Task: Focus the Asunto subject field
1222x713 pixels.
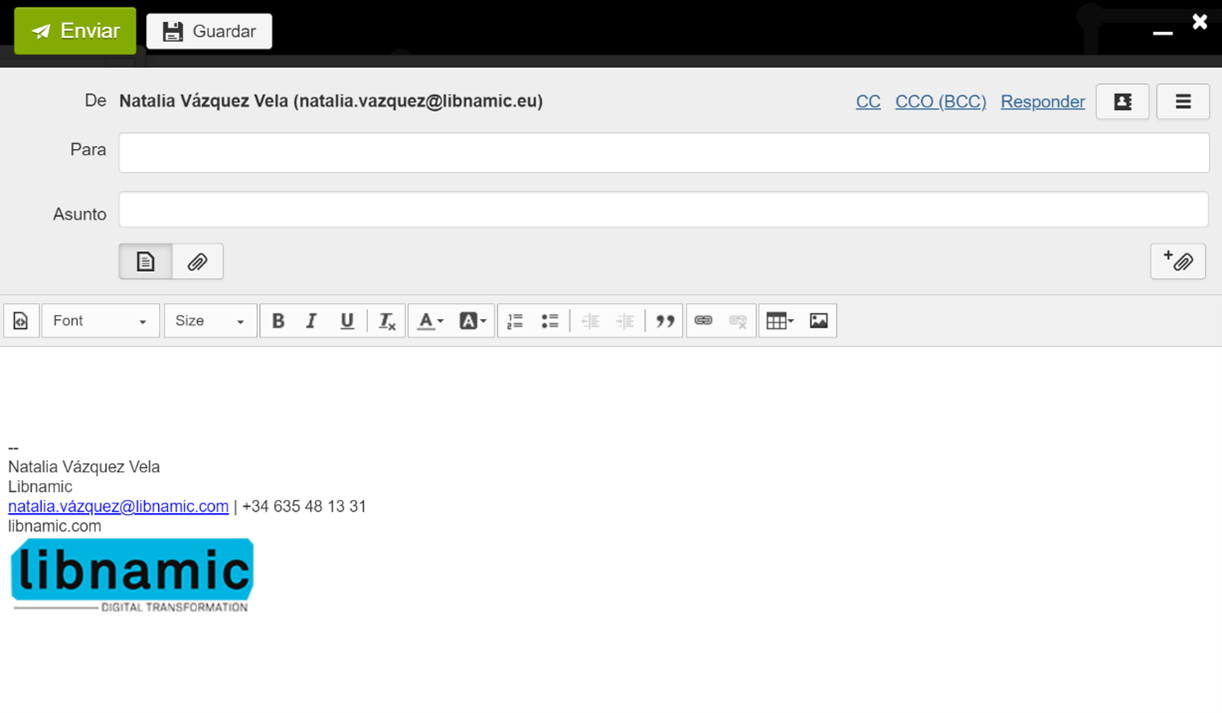Action: point(664,210)
